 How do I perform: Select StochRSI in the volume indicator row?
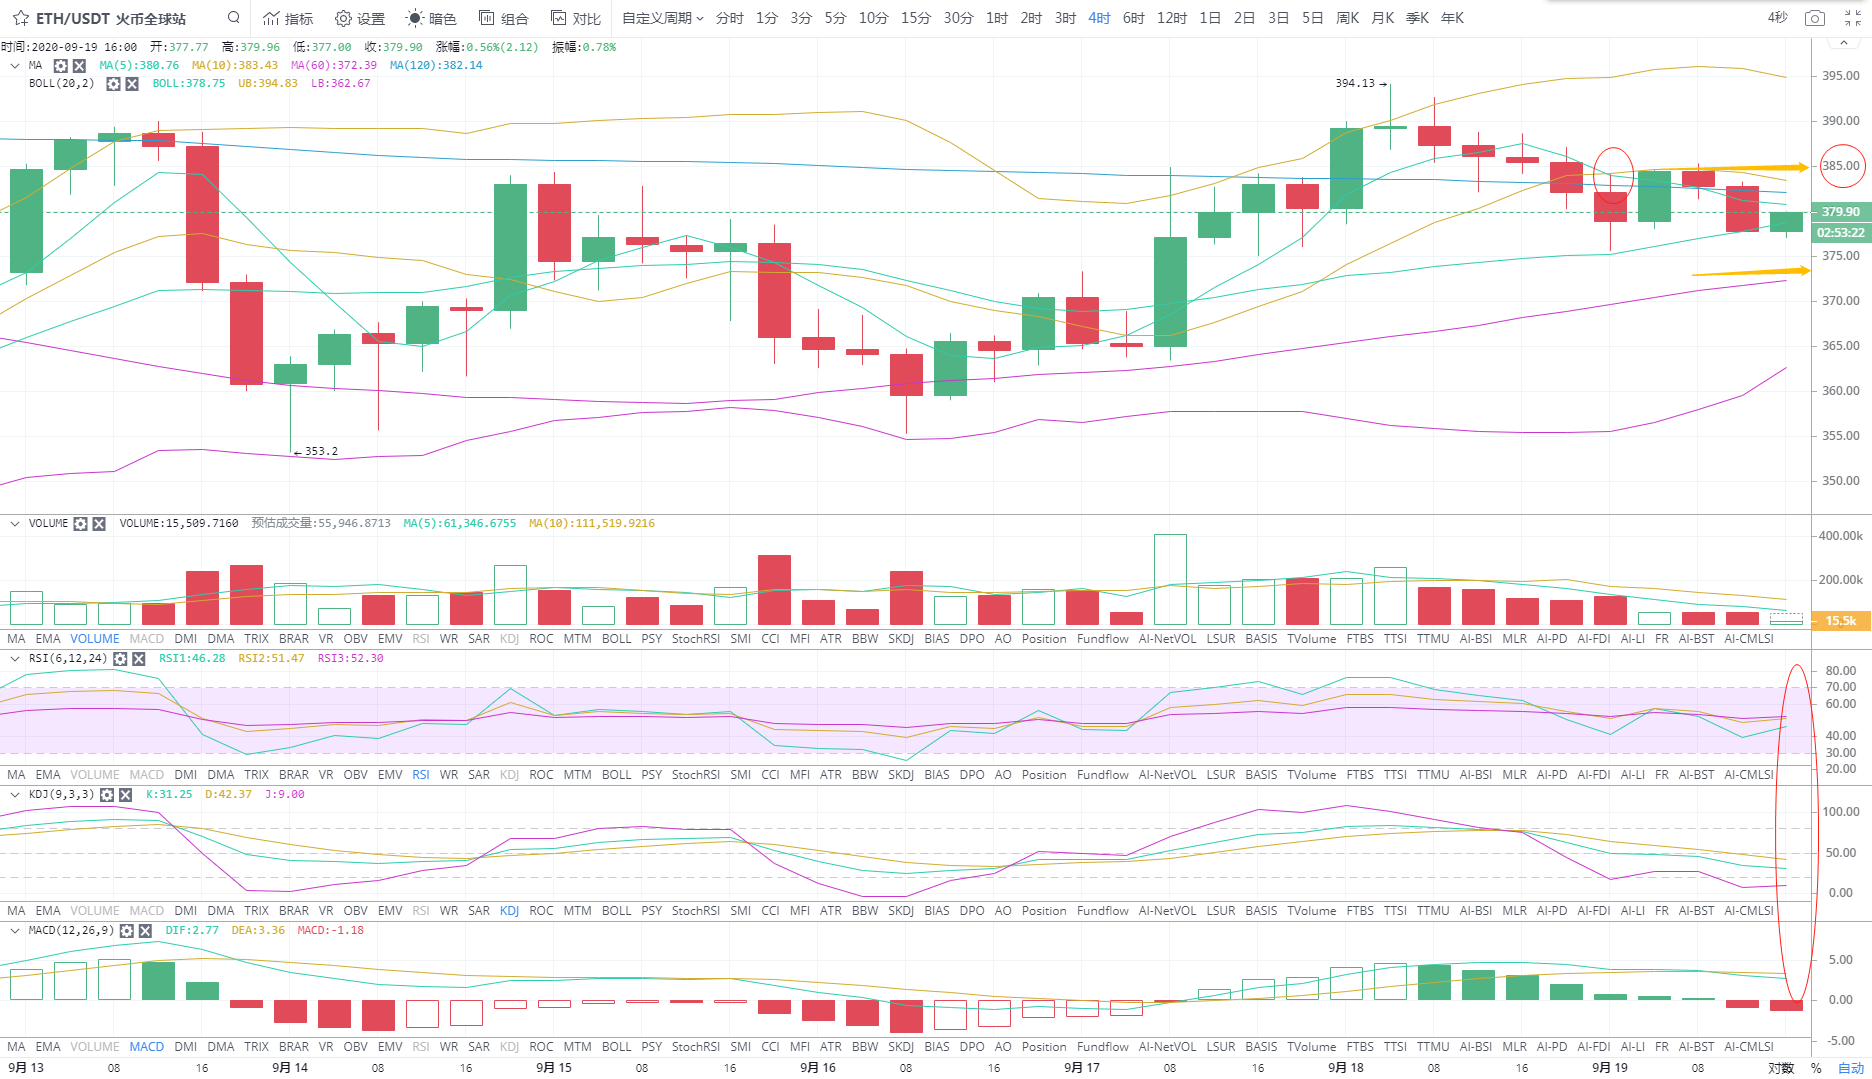[x=695, y=639]
